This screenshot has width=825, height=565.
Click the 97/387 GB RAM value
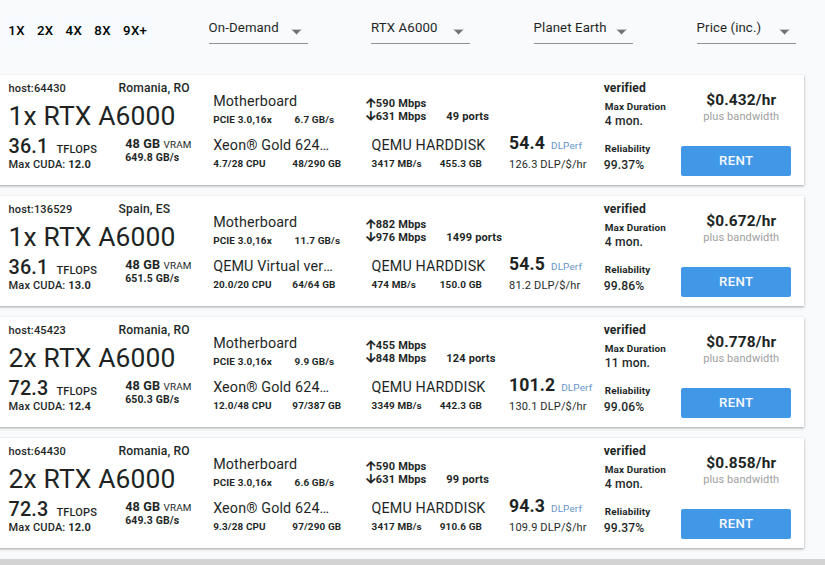(316, 406)
